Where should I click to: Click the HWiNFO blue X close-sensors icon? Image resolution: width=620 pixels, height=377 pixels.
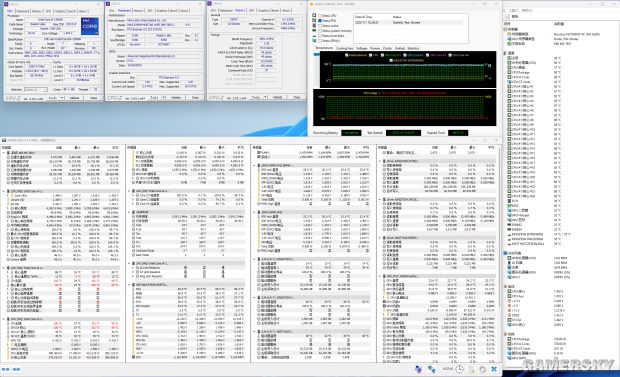point(494,369)
